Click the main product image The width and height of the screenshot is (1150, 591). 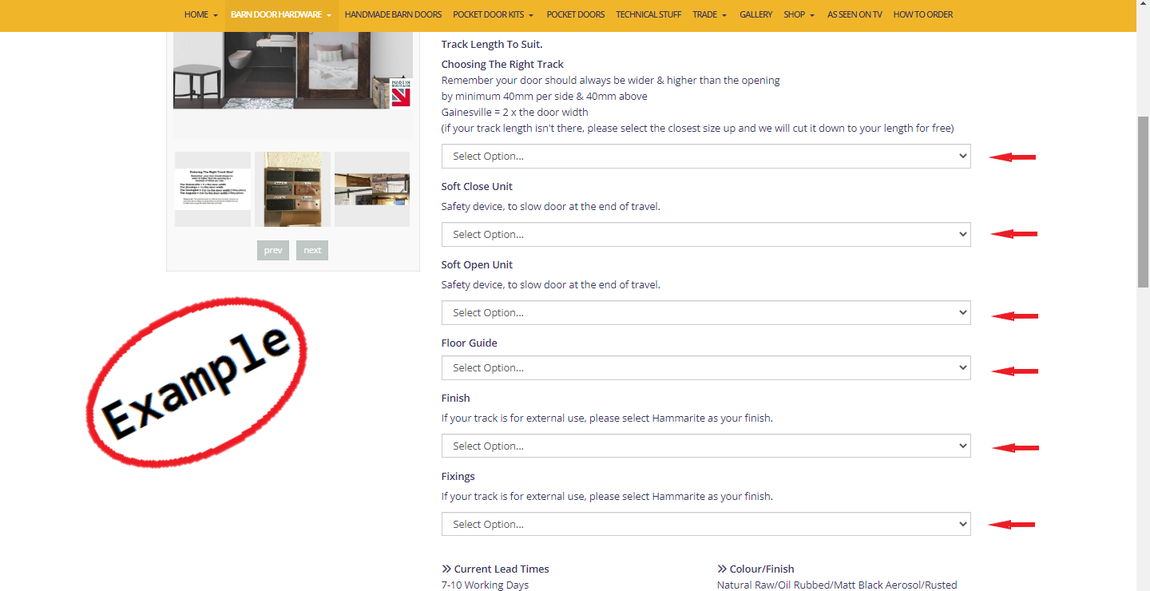point(292,70)
